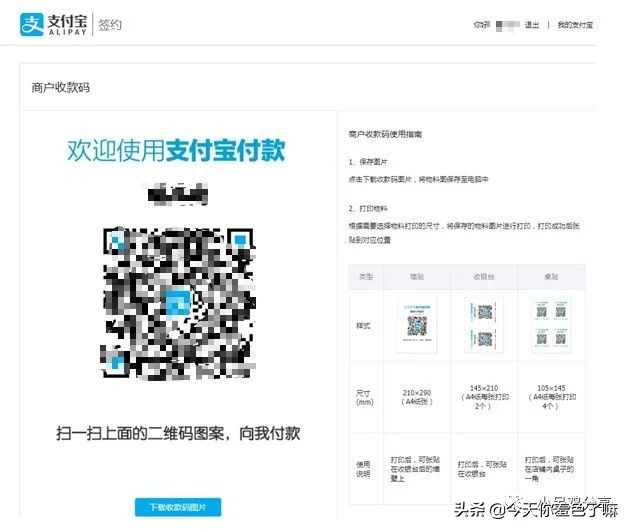This screenshot has height=532, width=632.
Task: Click the 欢迎使用支付宝付款 banner text
Action: point(176,150)
